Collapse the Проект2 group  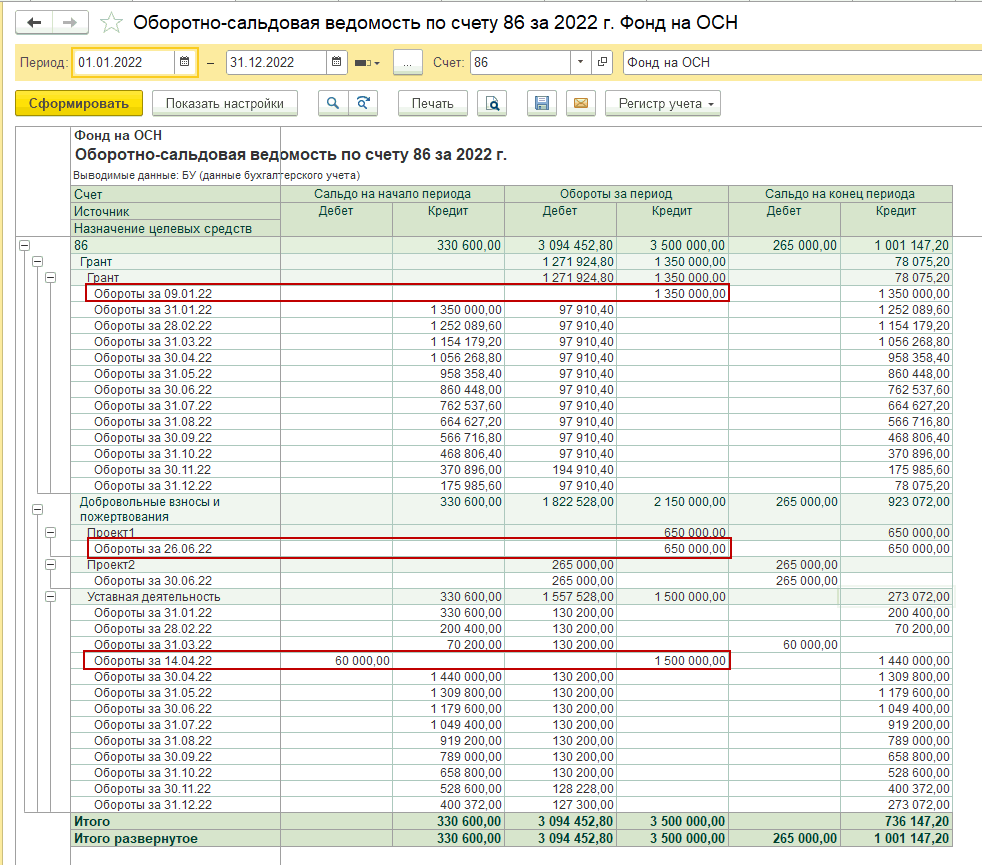[52, 565]
